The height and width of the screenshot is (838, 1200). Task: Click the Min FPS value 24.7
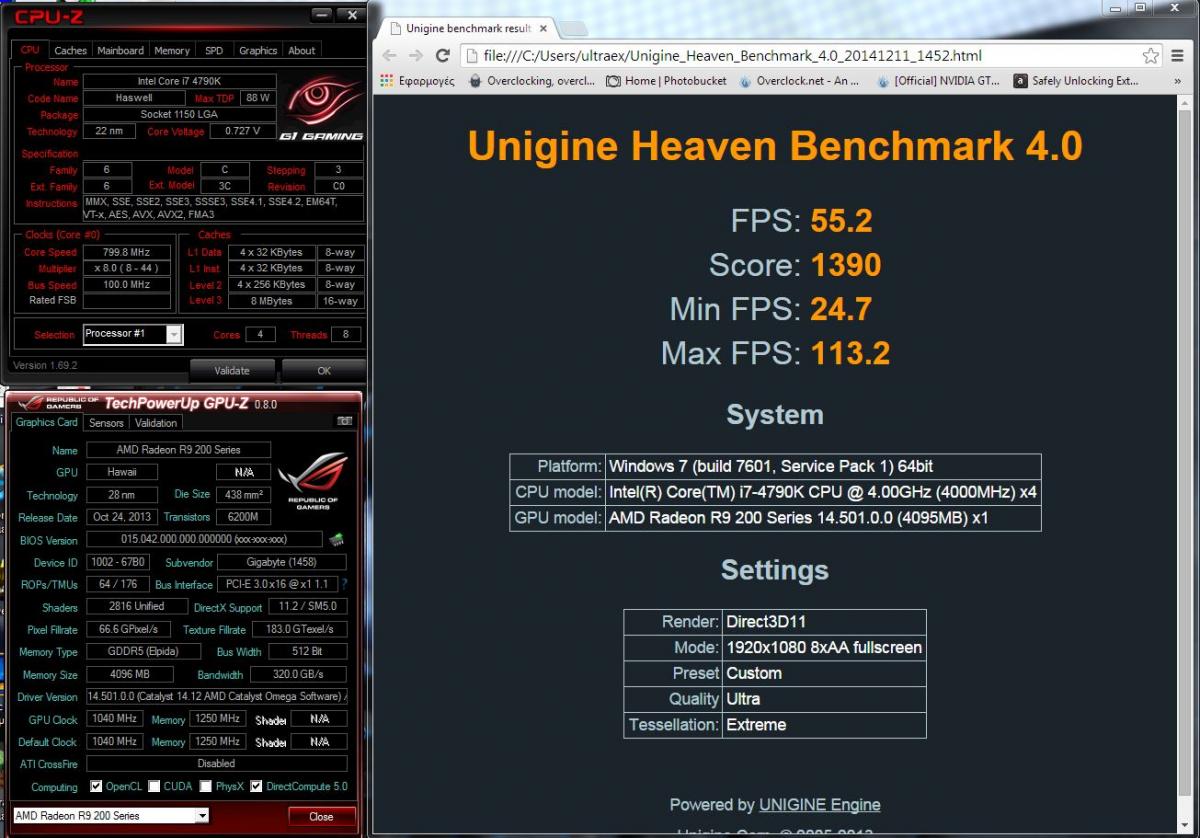tap(841, 309)
